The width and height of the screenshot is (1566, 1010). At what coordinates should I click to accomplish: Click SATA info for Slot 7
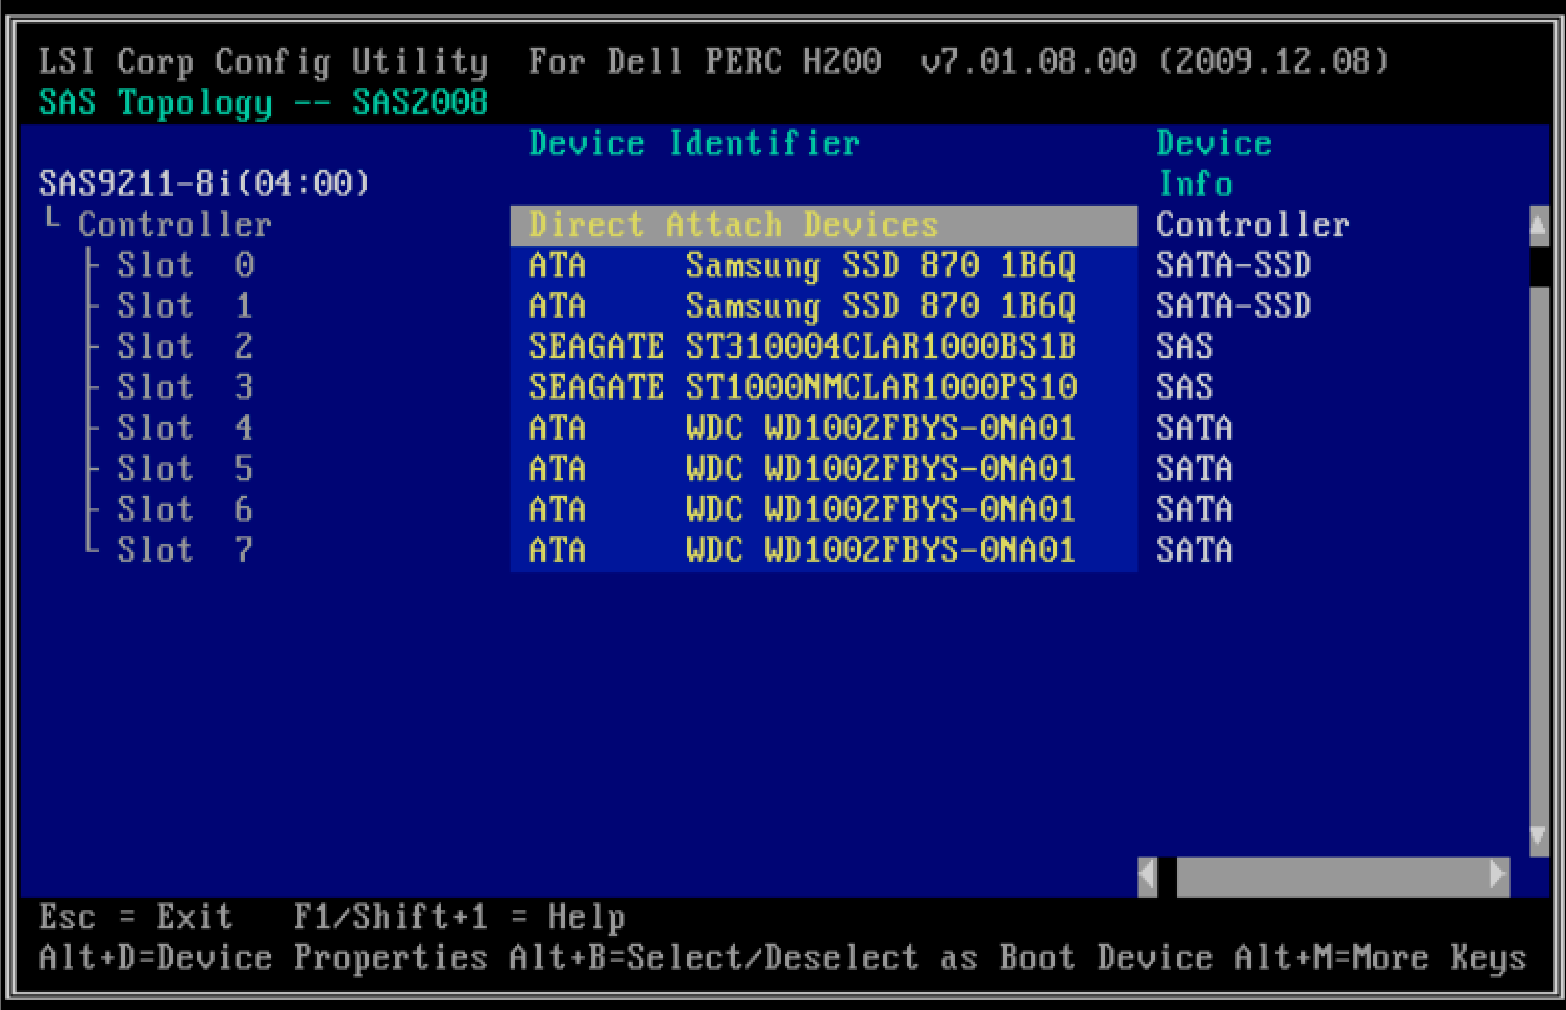point(1195,550)
